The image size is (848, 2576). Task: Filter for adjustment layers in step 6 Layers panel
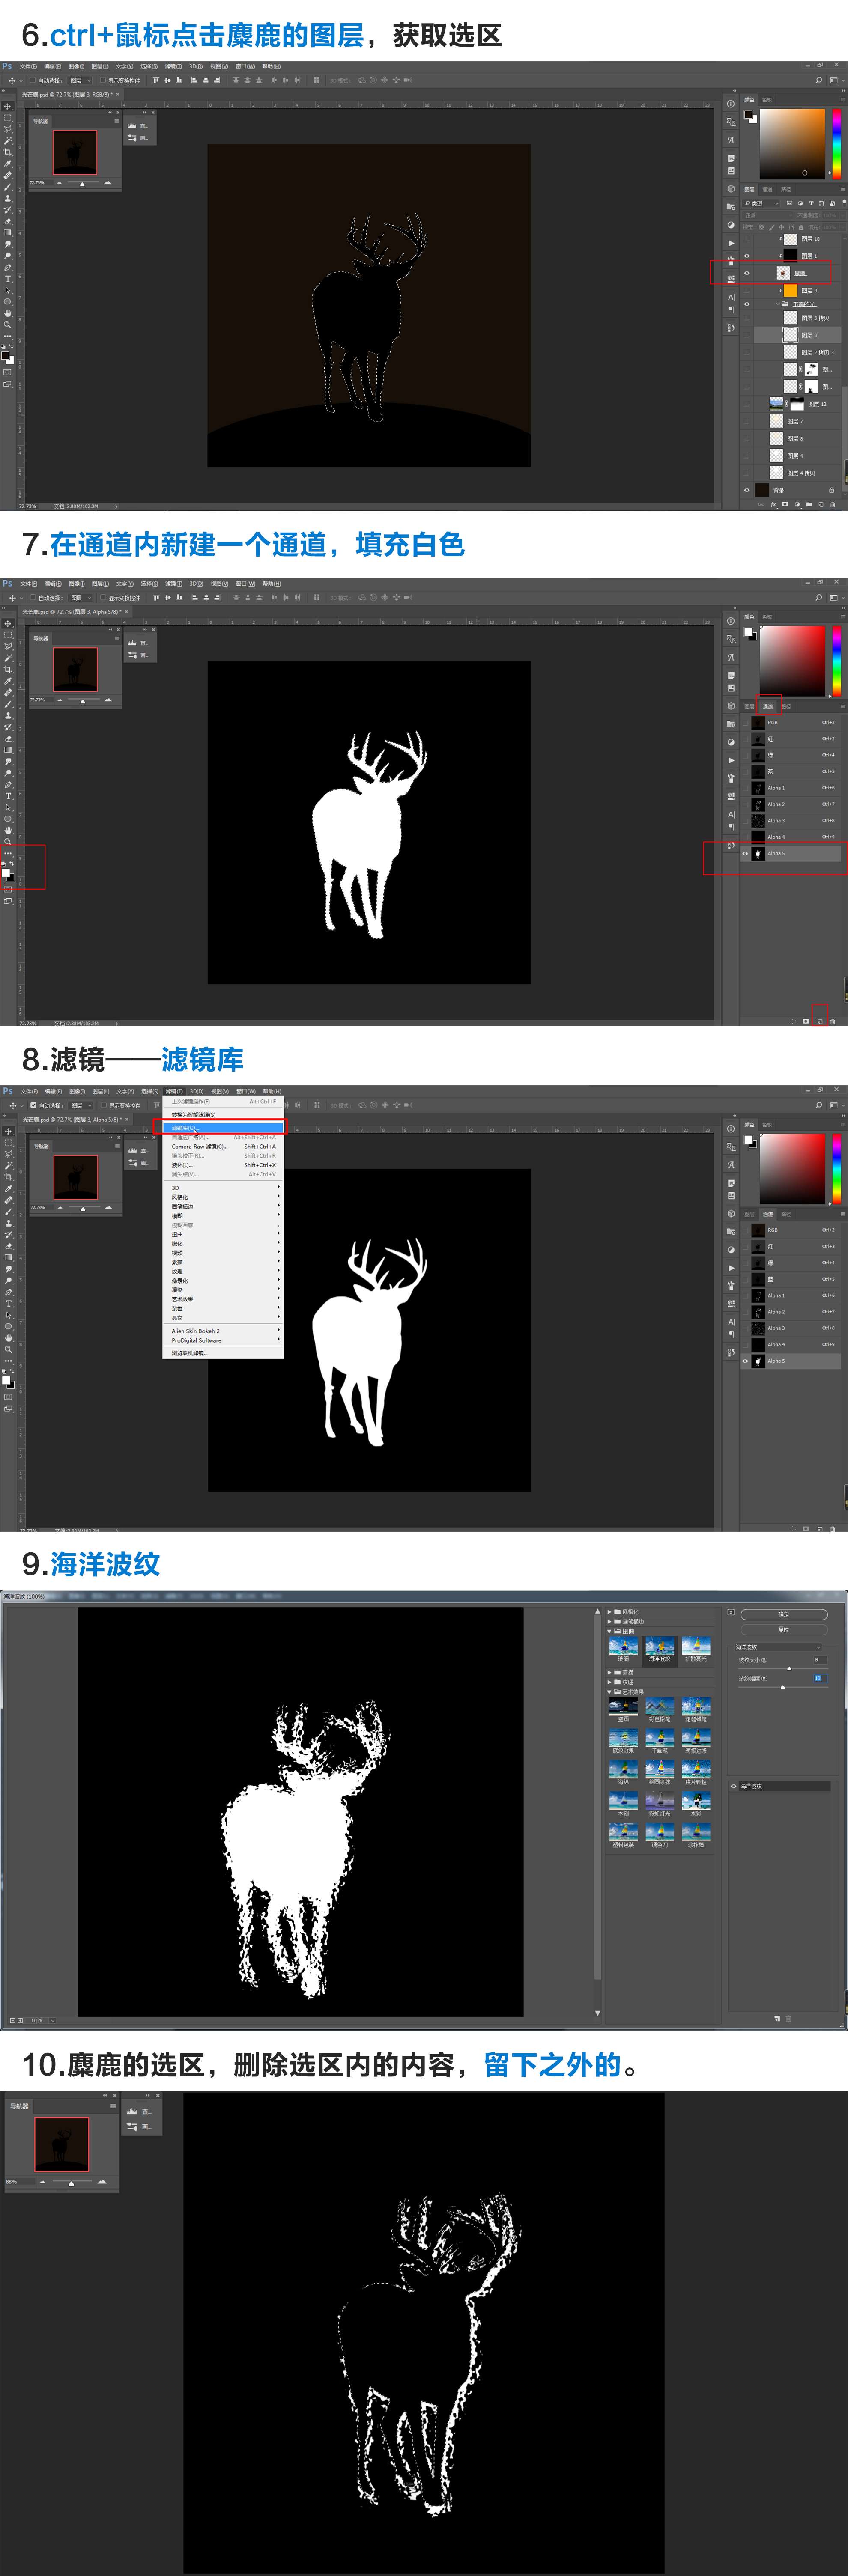pyautogui.click(x=800, y=203)
